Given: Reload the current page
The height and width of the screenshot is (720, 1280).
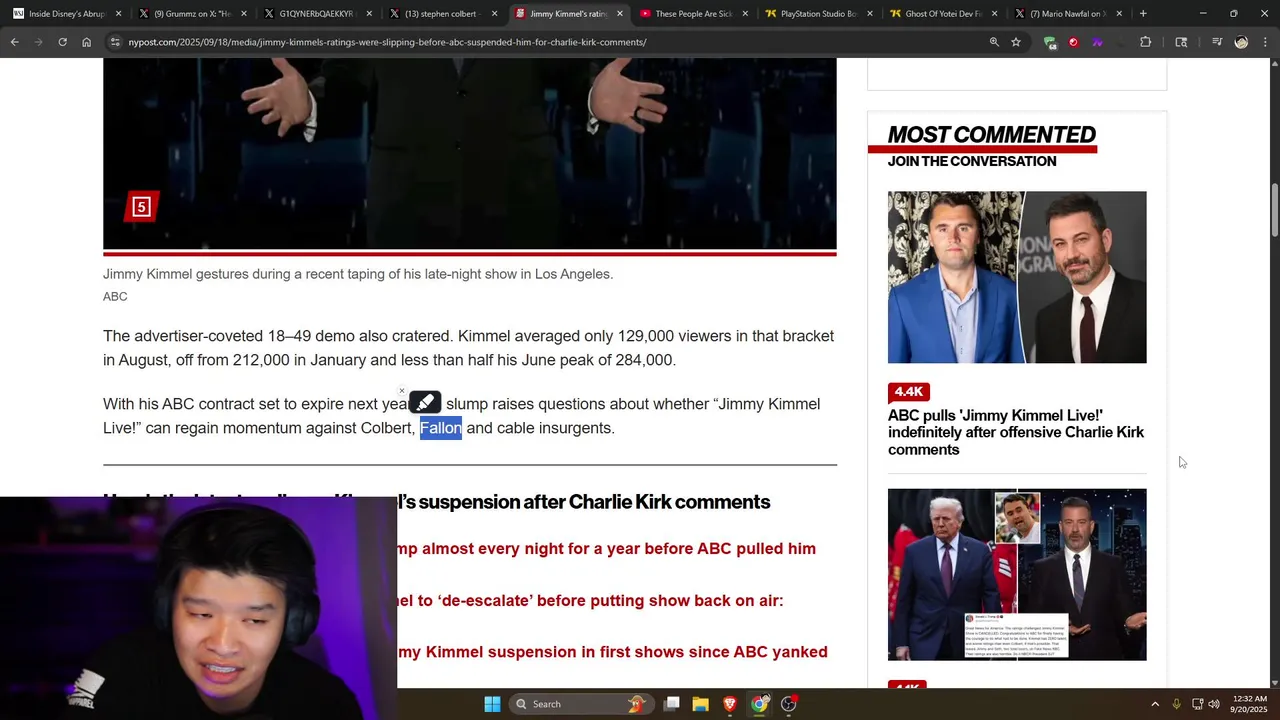Looking at the screenshot, I should click(62, 42).
